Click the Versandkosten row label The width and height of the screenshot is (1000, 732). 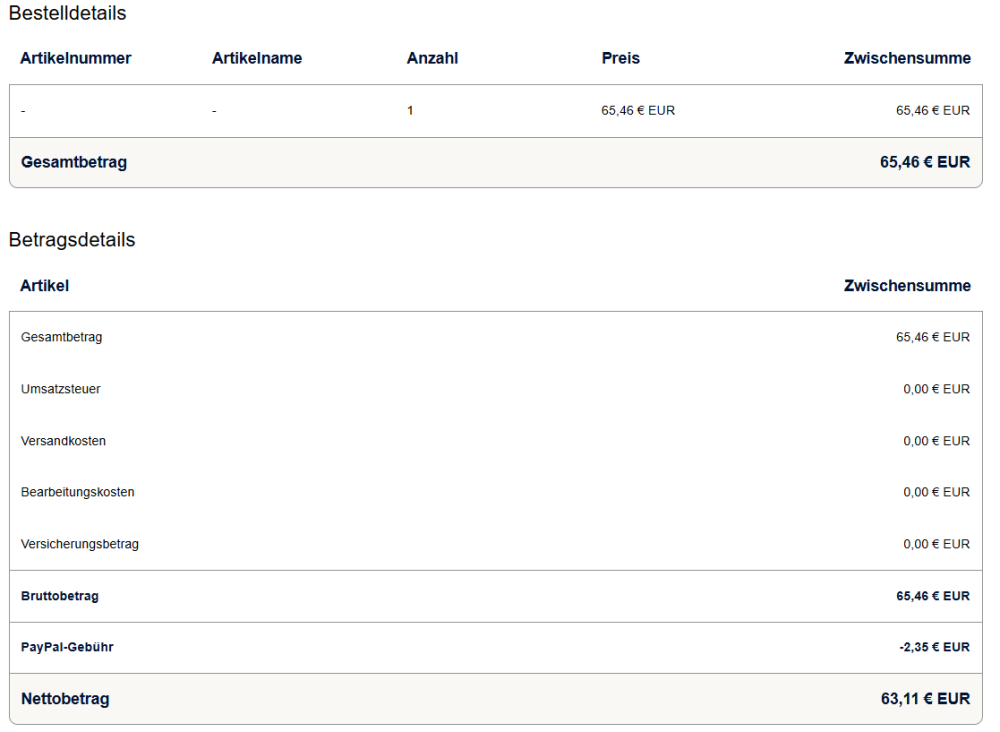click(63, 441)
